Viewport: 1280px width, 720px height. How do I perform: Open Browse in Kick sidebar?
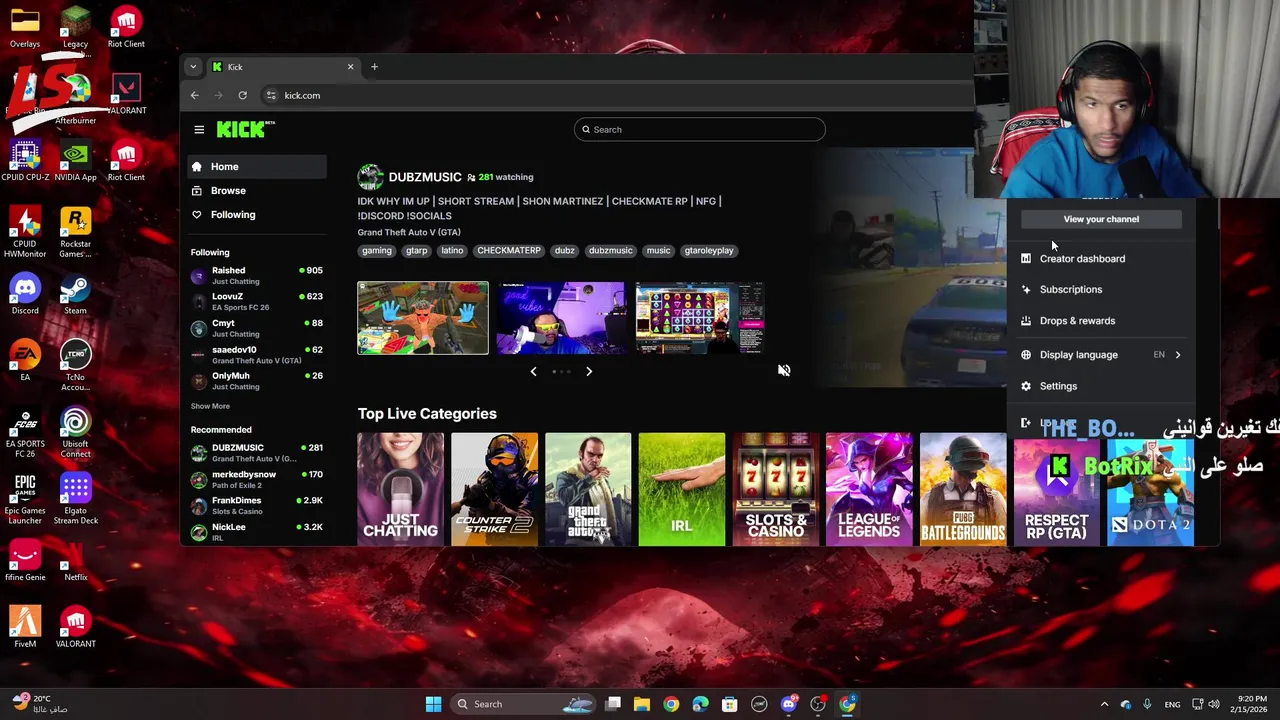[x=256, y=191]
